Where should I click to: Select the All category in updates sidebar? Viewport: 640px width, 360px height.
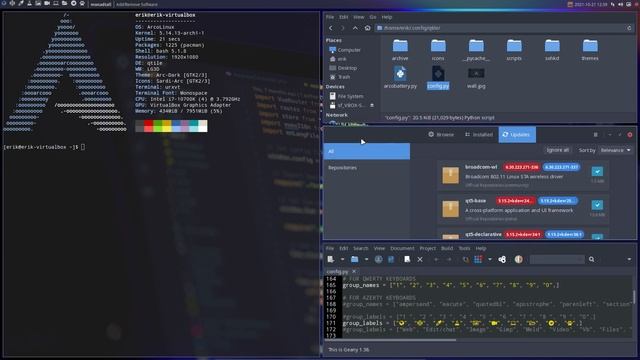pyautogui.click(x=367, y=151)
